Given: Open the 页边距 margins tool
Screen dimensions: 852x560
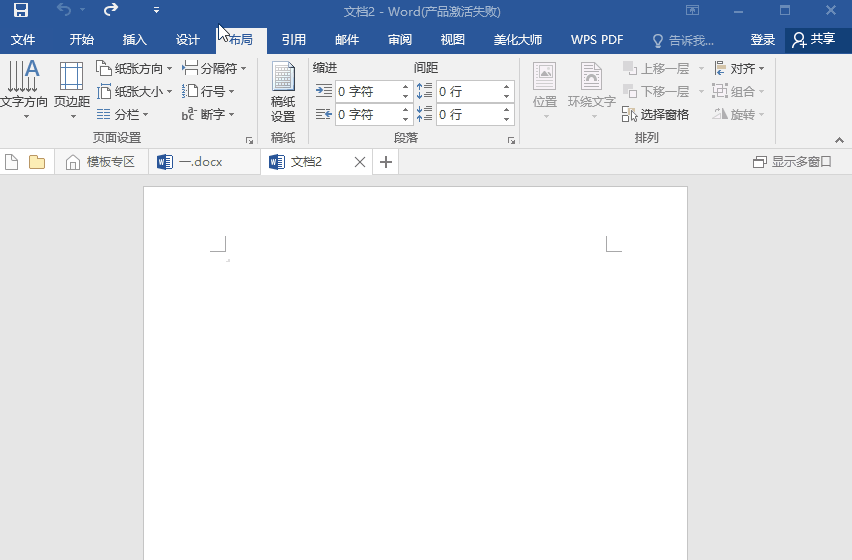Looking at the screenshot, I should [71, 88].
